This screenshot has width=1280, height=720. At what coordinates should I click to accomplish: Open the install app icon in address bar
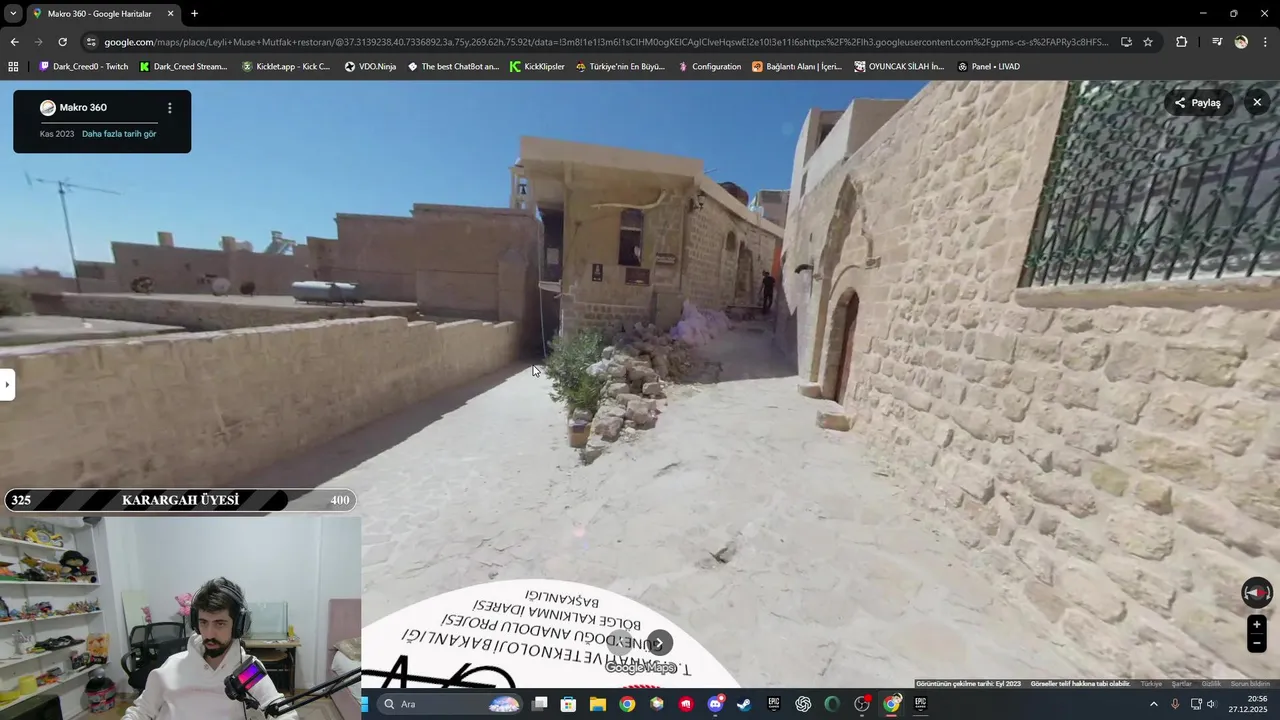click(x=1126, y=42)
